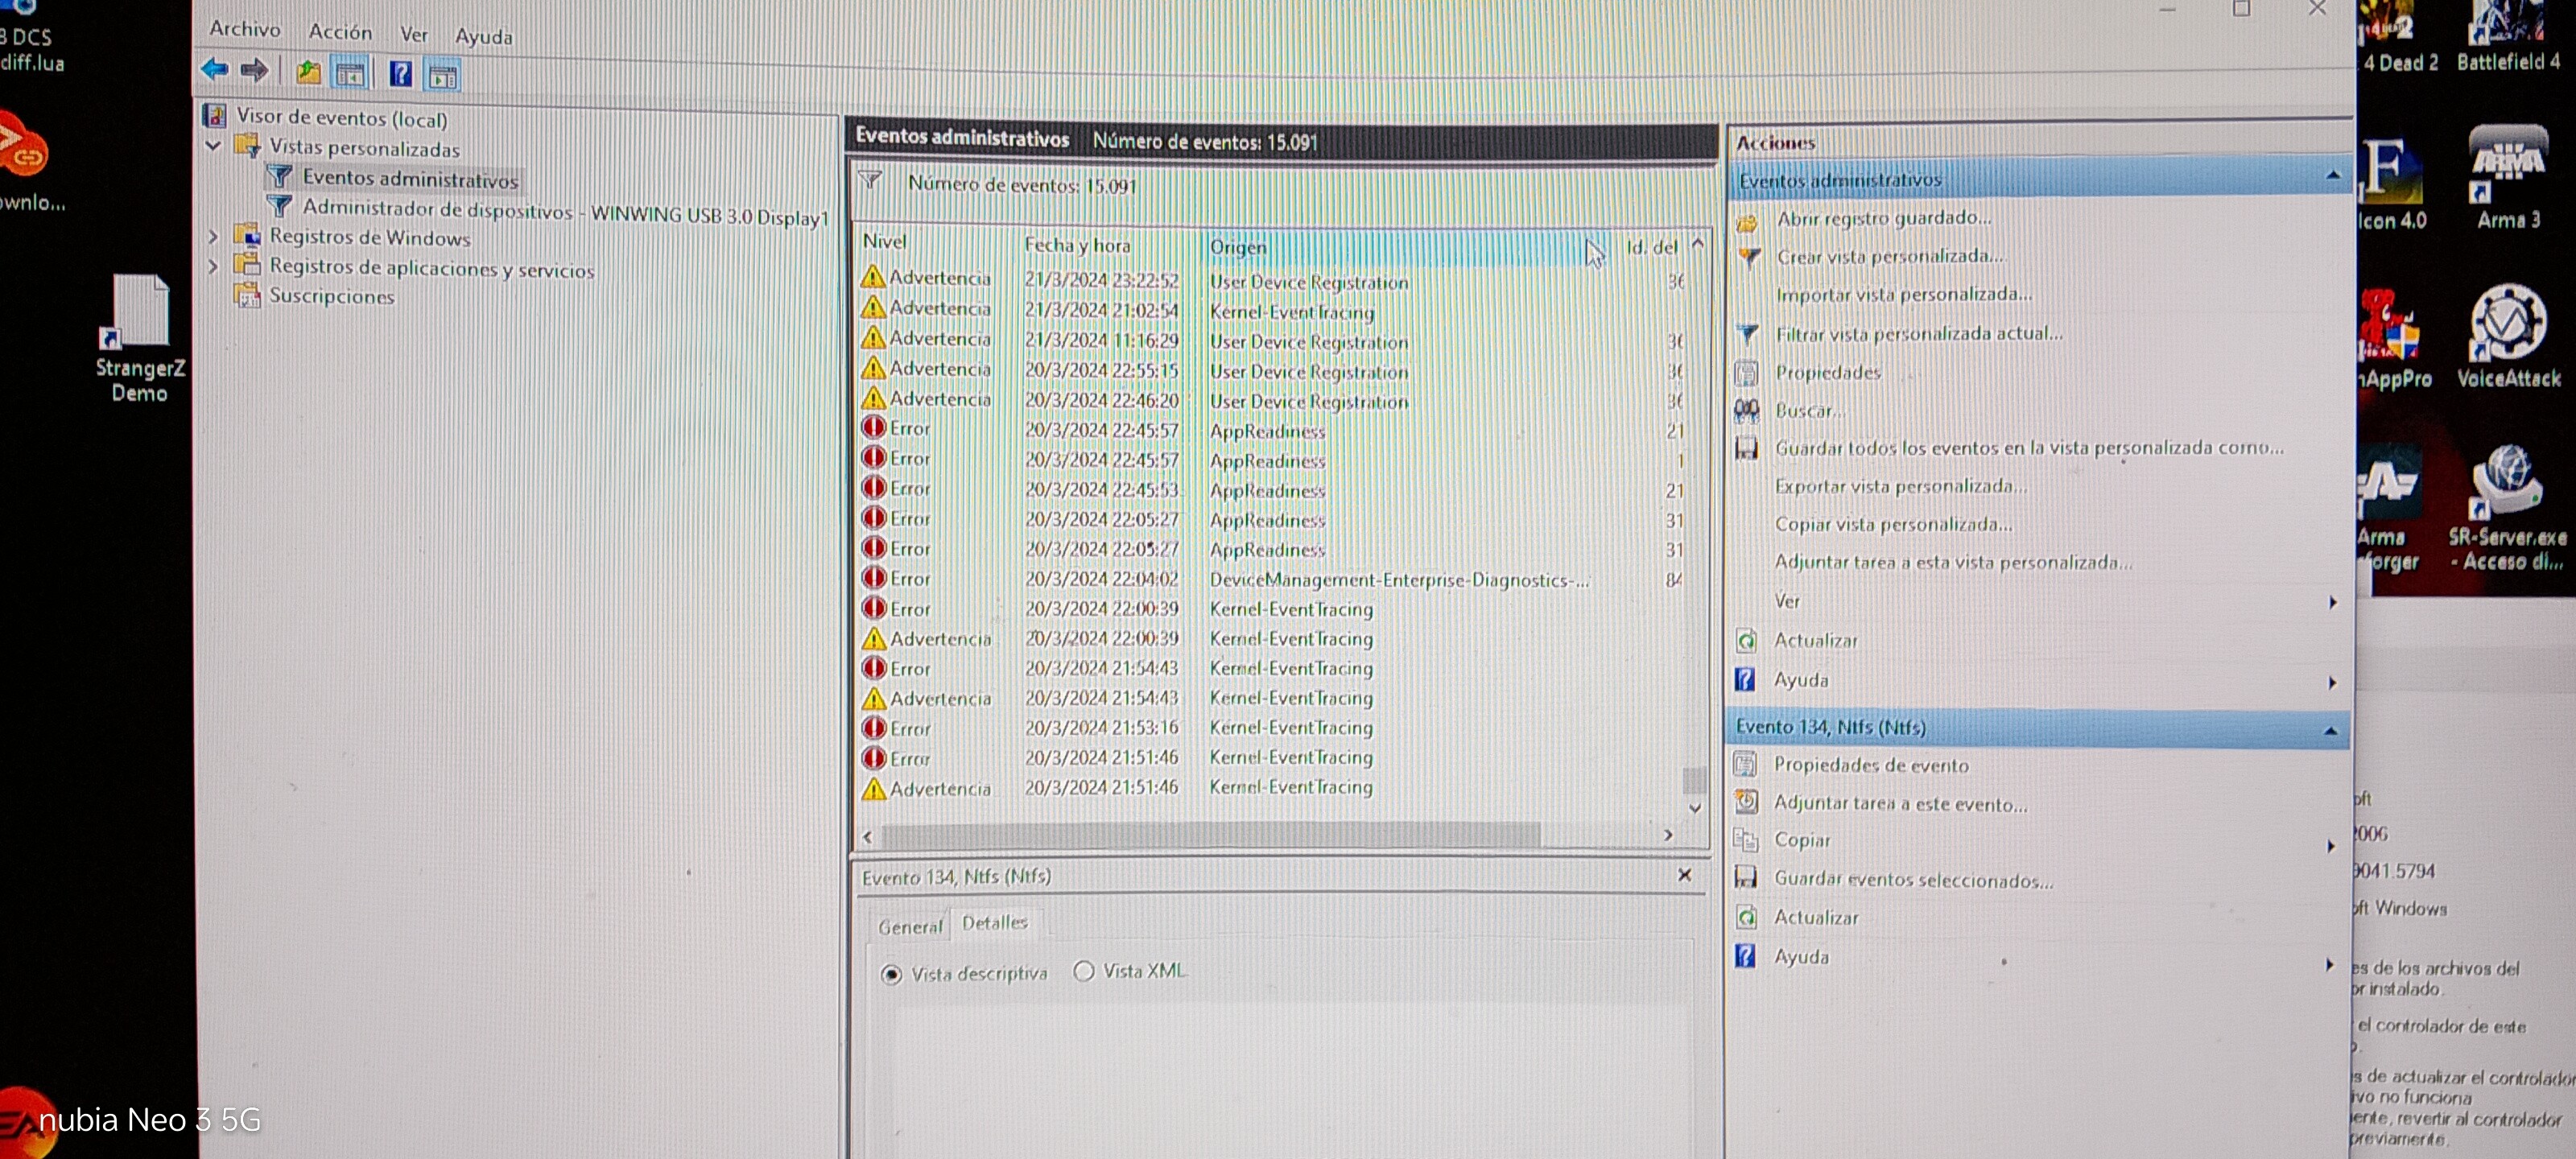Collapse the Eventos administrativos actions section
Screen dimensions: 2576x1159
pos(2332,175)
